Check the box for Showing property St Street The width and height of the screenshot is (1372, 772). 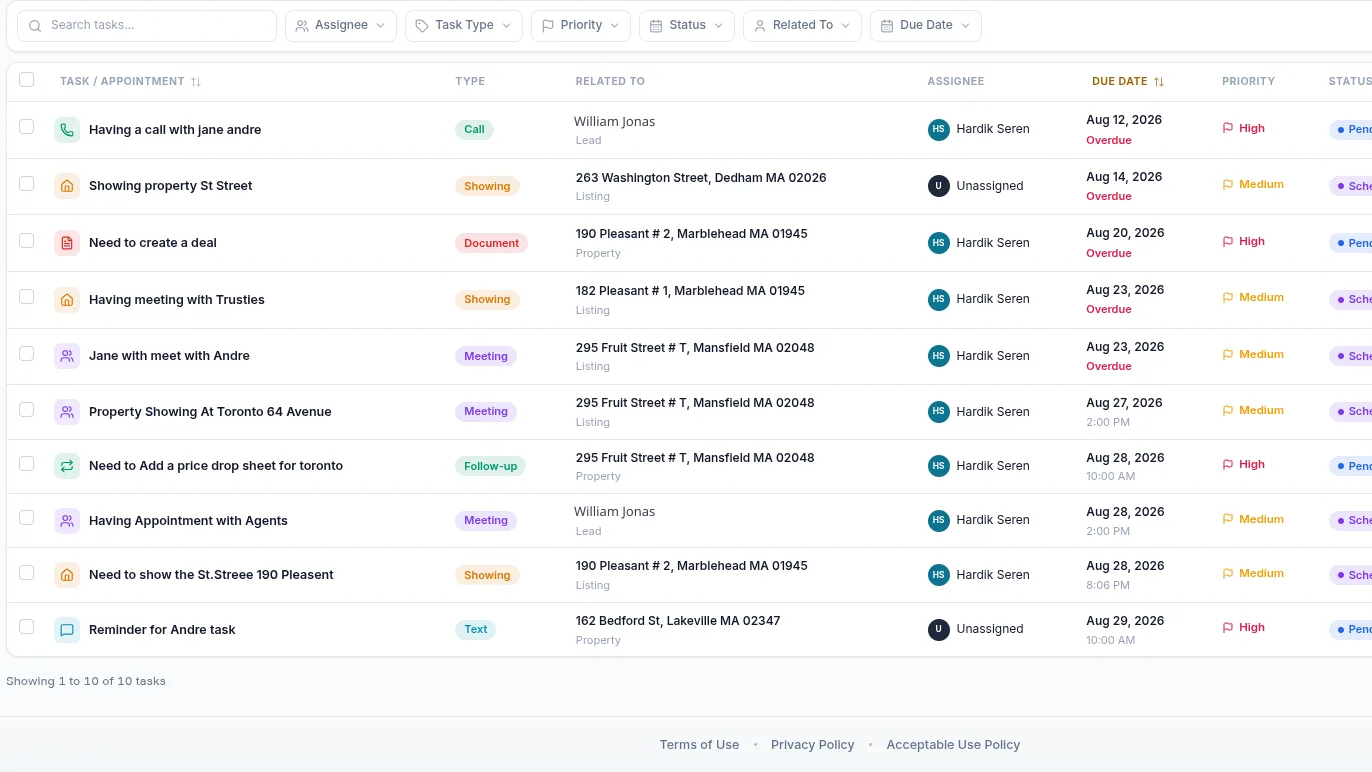coord(27,184)
